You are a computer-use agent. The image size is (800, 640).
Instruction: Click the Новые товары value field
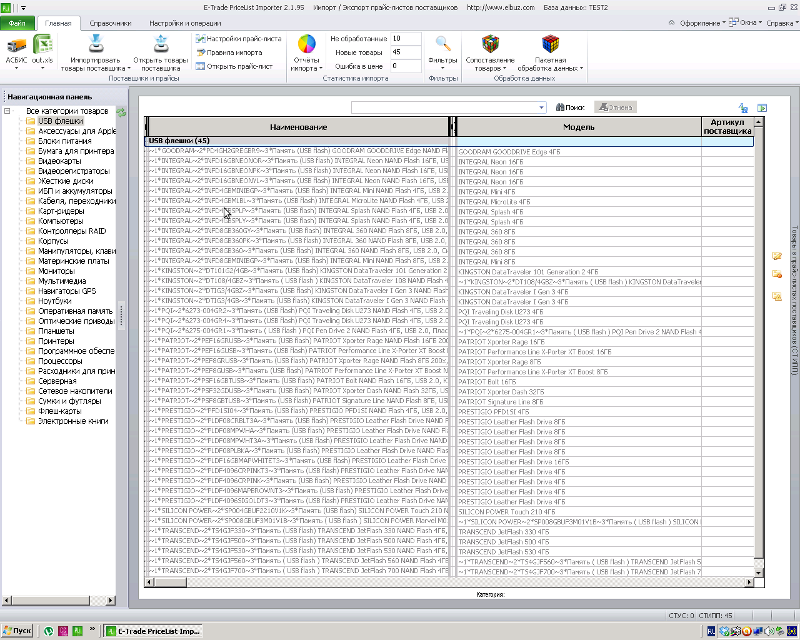(406, 52)
